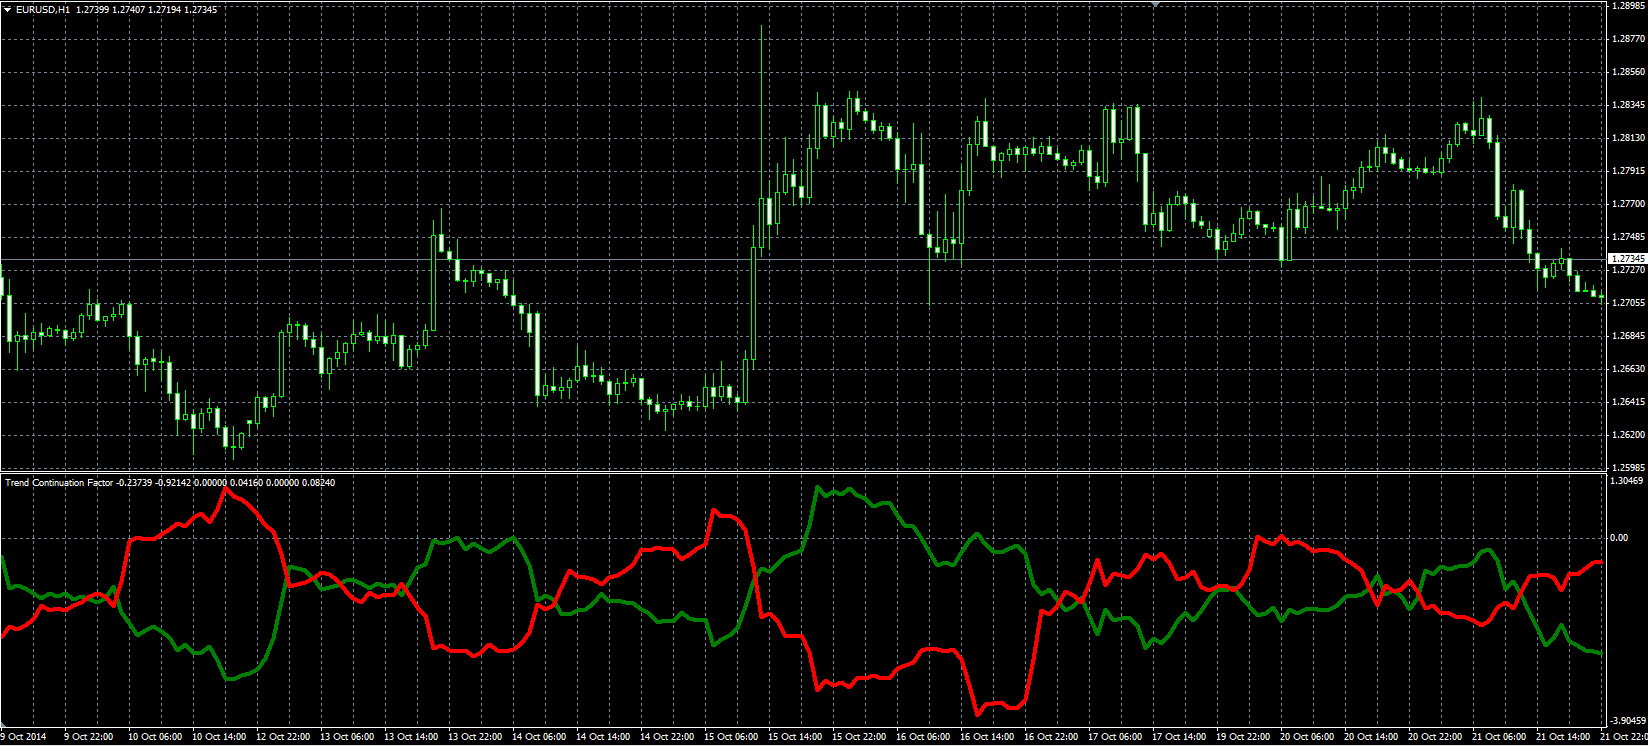Screen dimensions: 1648x746
Task: Click the 1.26630 price scale label
Action: point(1628,369)
